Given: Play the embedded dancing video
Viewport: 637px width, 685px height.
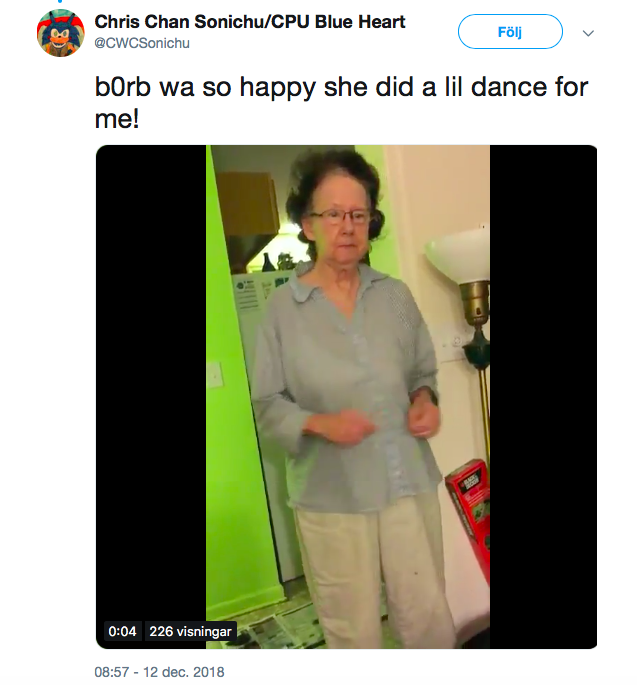Looking at the screenshot, I should pos(346,397).
